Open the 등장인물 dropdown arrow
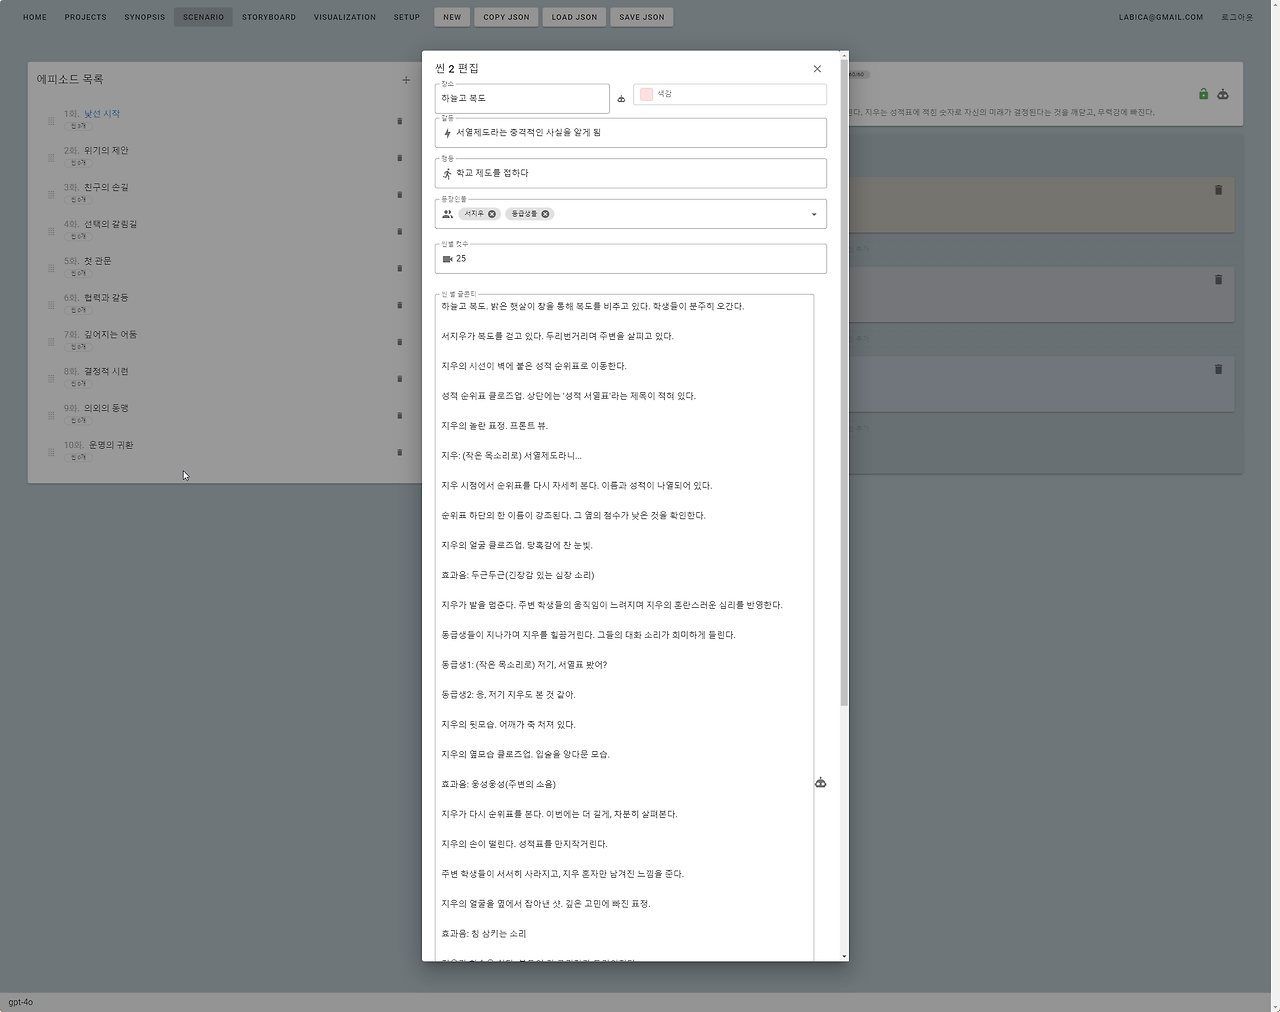Viewport: 1280px width, 1012px height. (x=814, y=214)
